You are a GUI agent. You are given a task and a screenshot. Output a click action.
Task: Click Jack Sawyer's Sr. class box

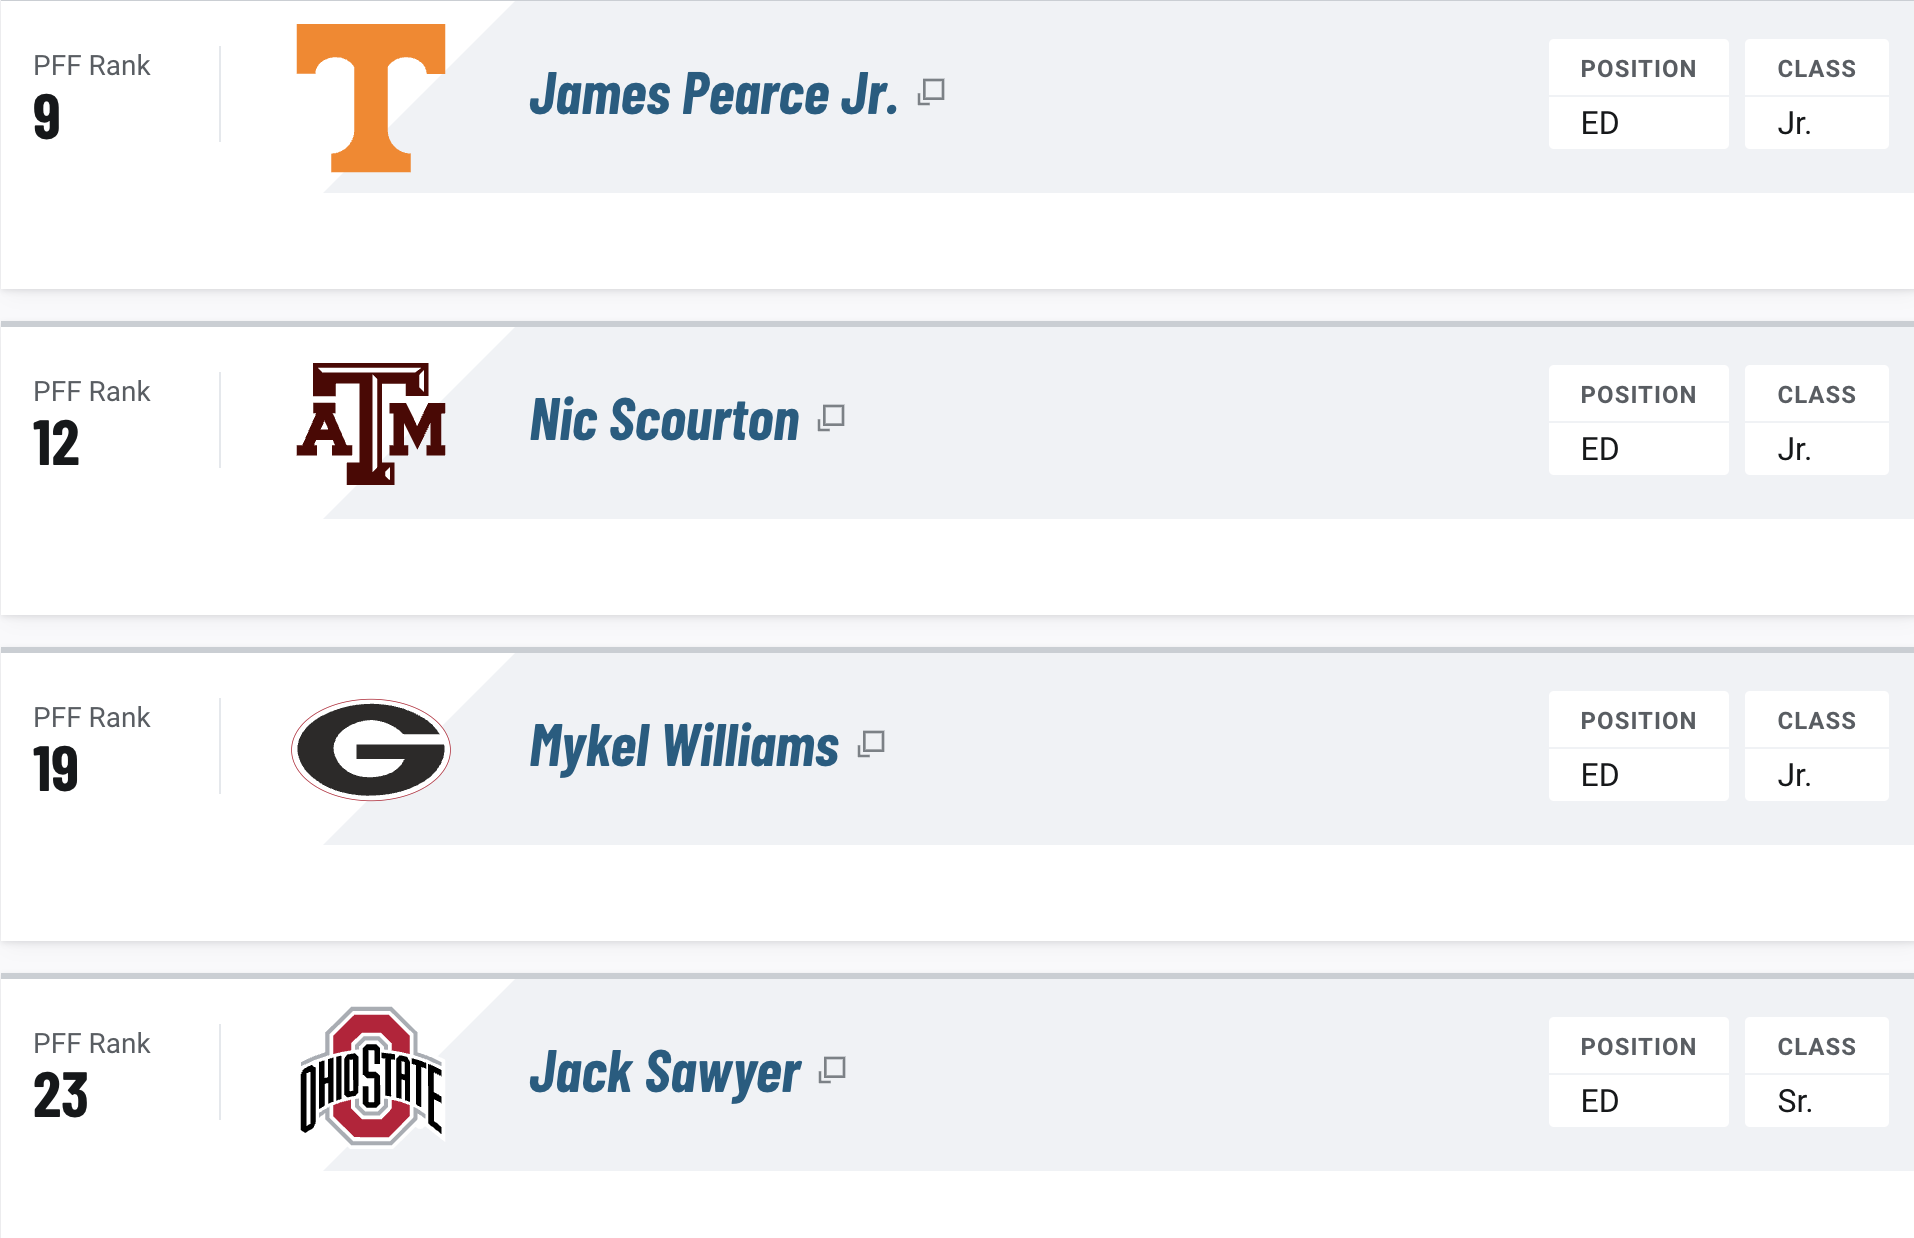point(1816,1101)
